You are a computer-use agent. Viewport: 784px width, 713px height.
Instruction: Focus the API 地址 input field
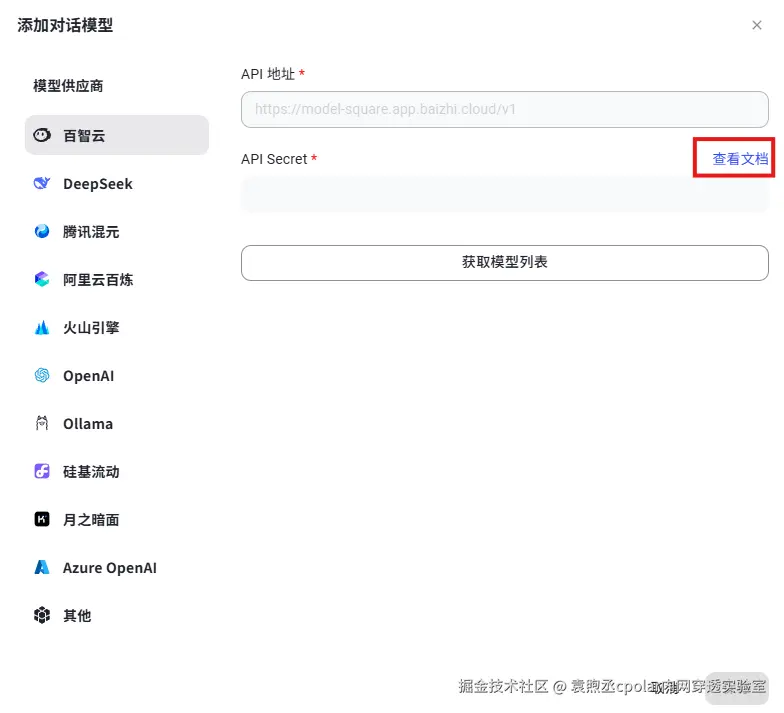tap(504, 109)
